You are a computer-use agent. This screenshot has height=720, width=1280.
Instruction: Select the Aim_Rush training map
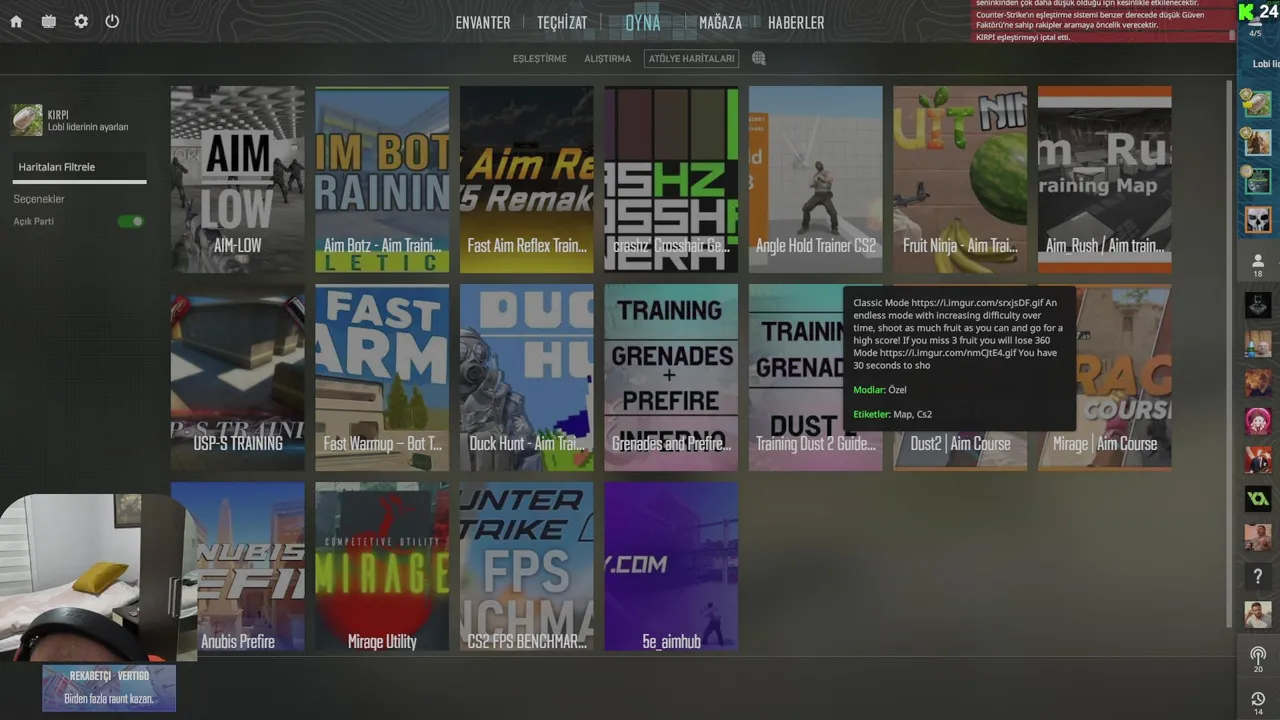(x=1104, y=179)
